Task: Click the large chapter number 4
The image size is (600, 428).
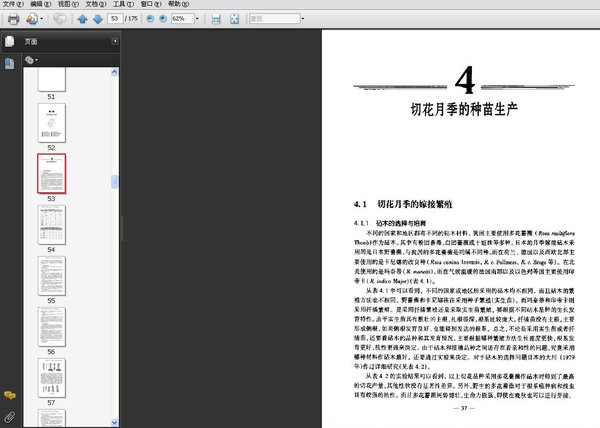Action: click(465, 80)
